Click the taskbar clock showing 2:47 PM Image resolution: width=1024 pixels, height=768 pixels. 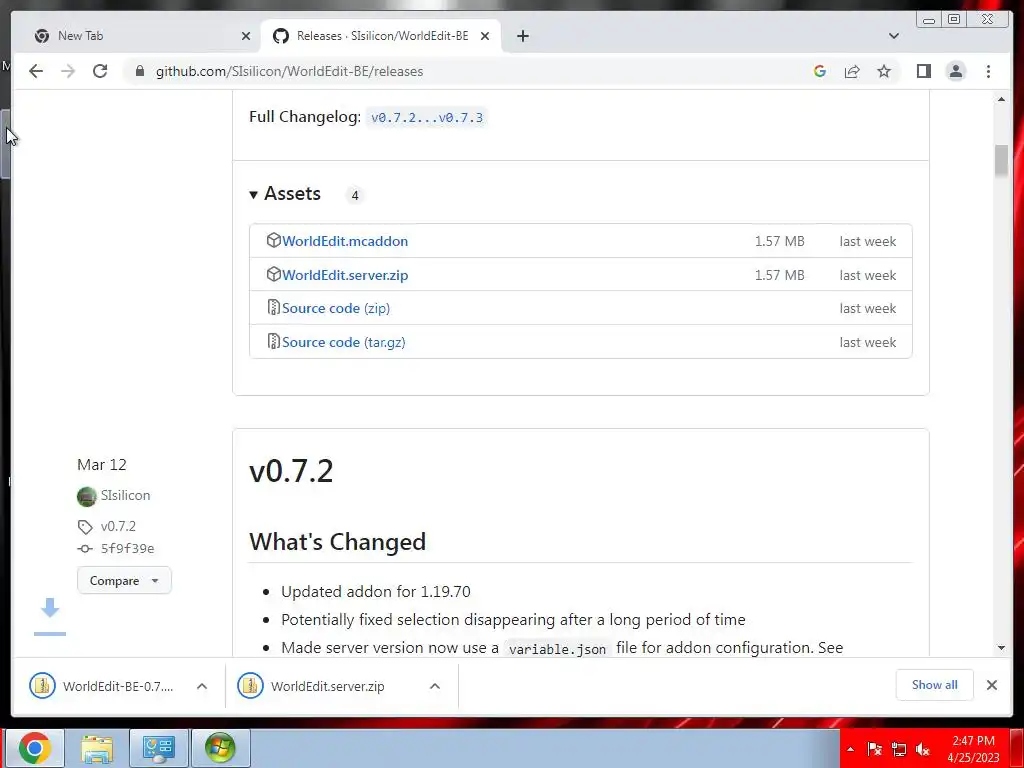973,749
